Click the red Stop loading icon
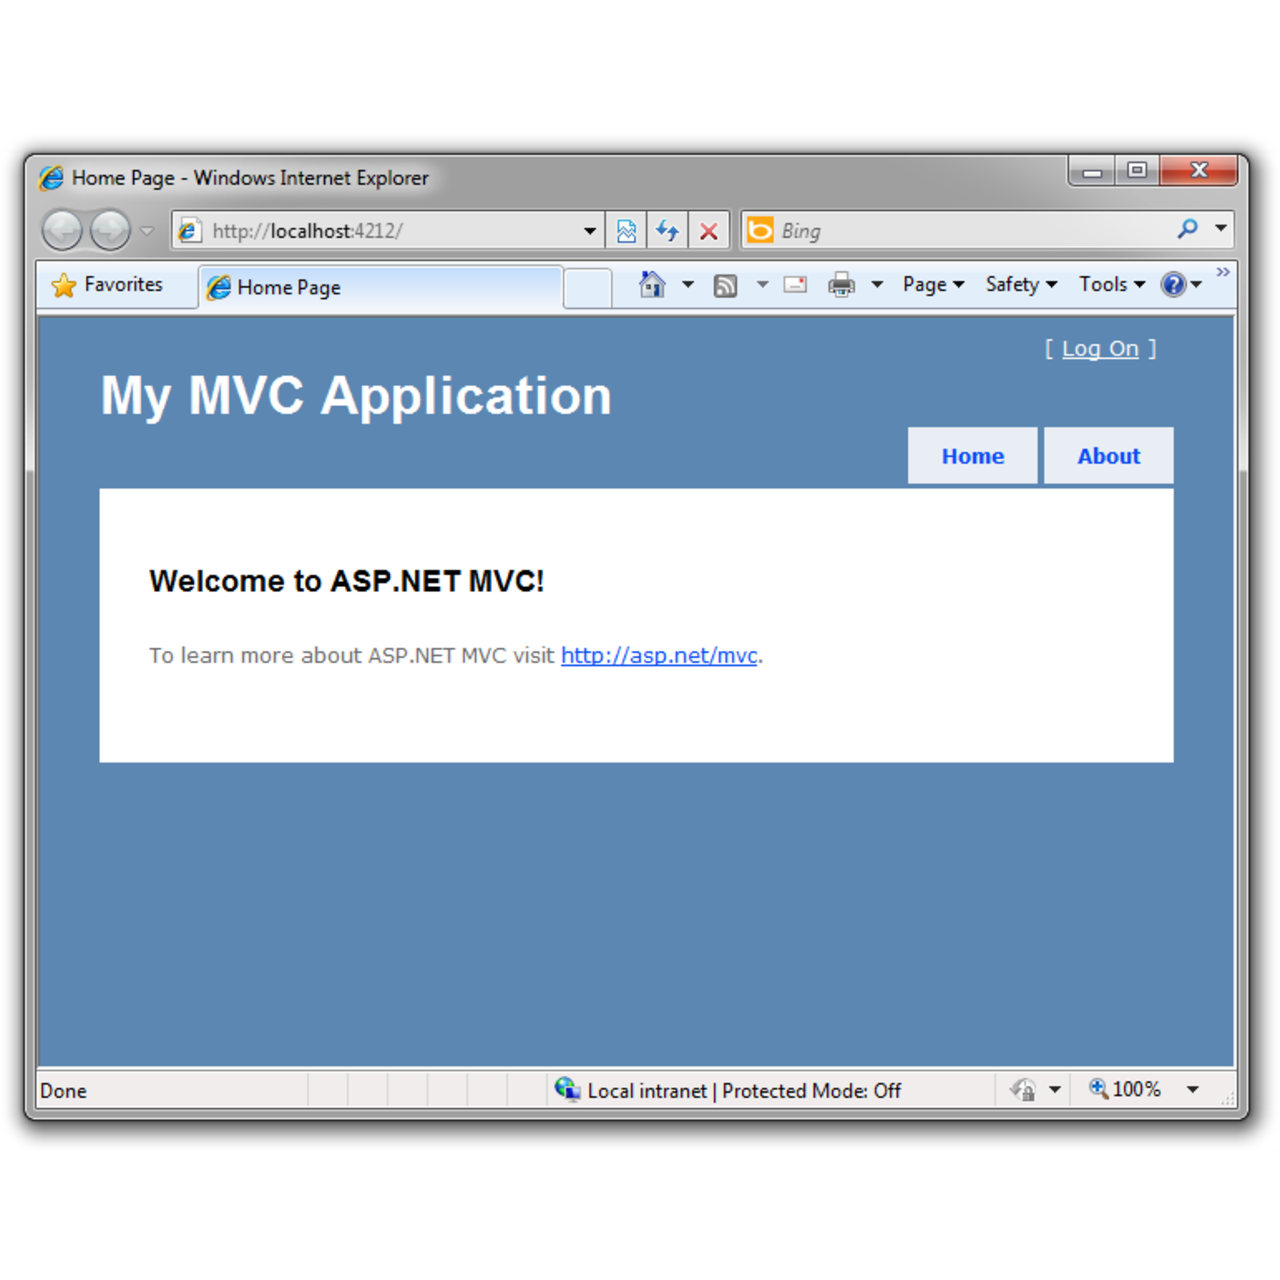 [709, 231]
